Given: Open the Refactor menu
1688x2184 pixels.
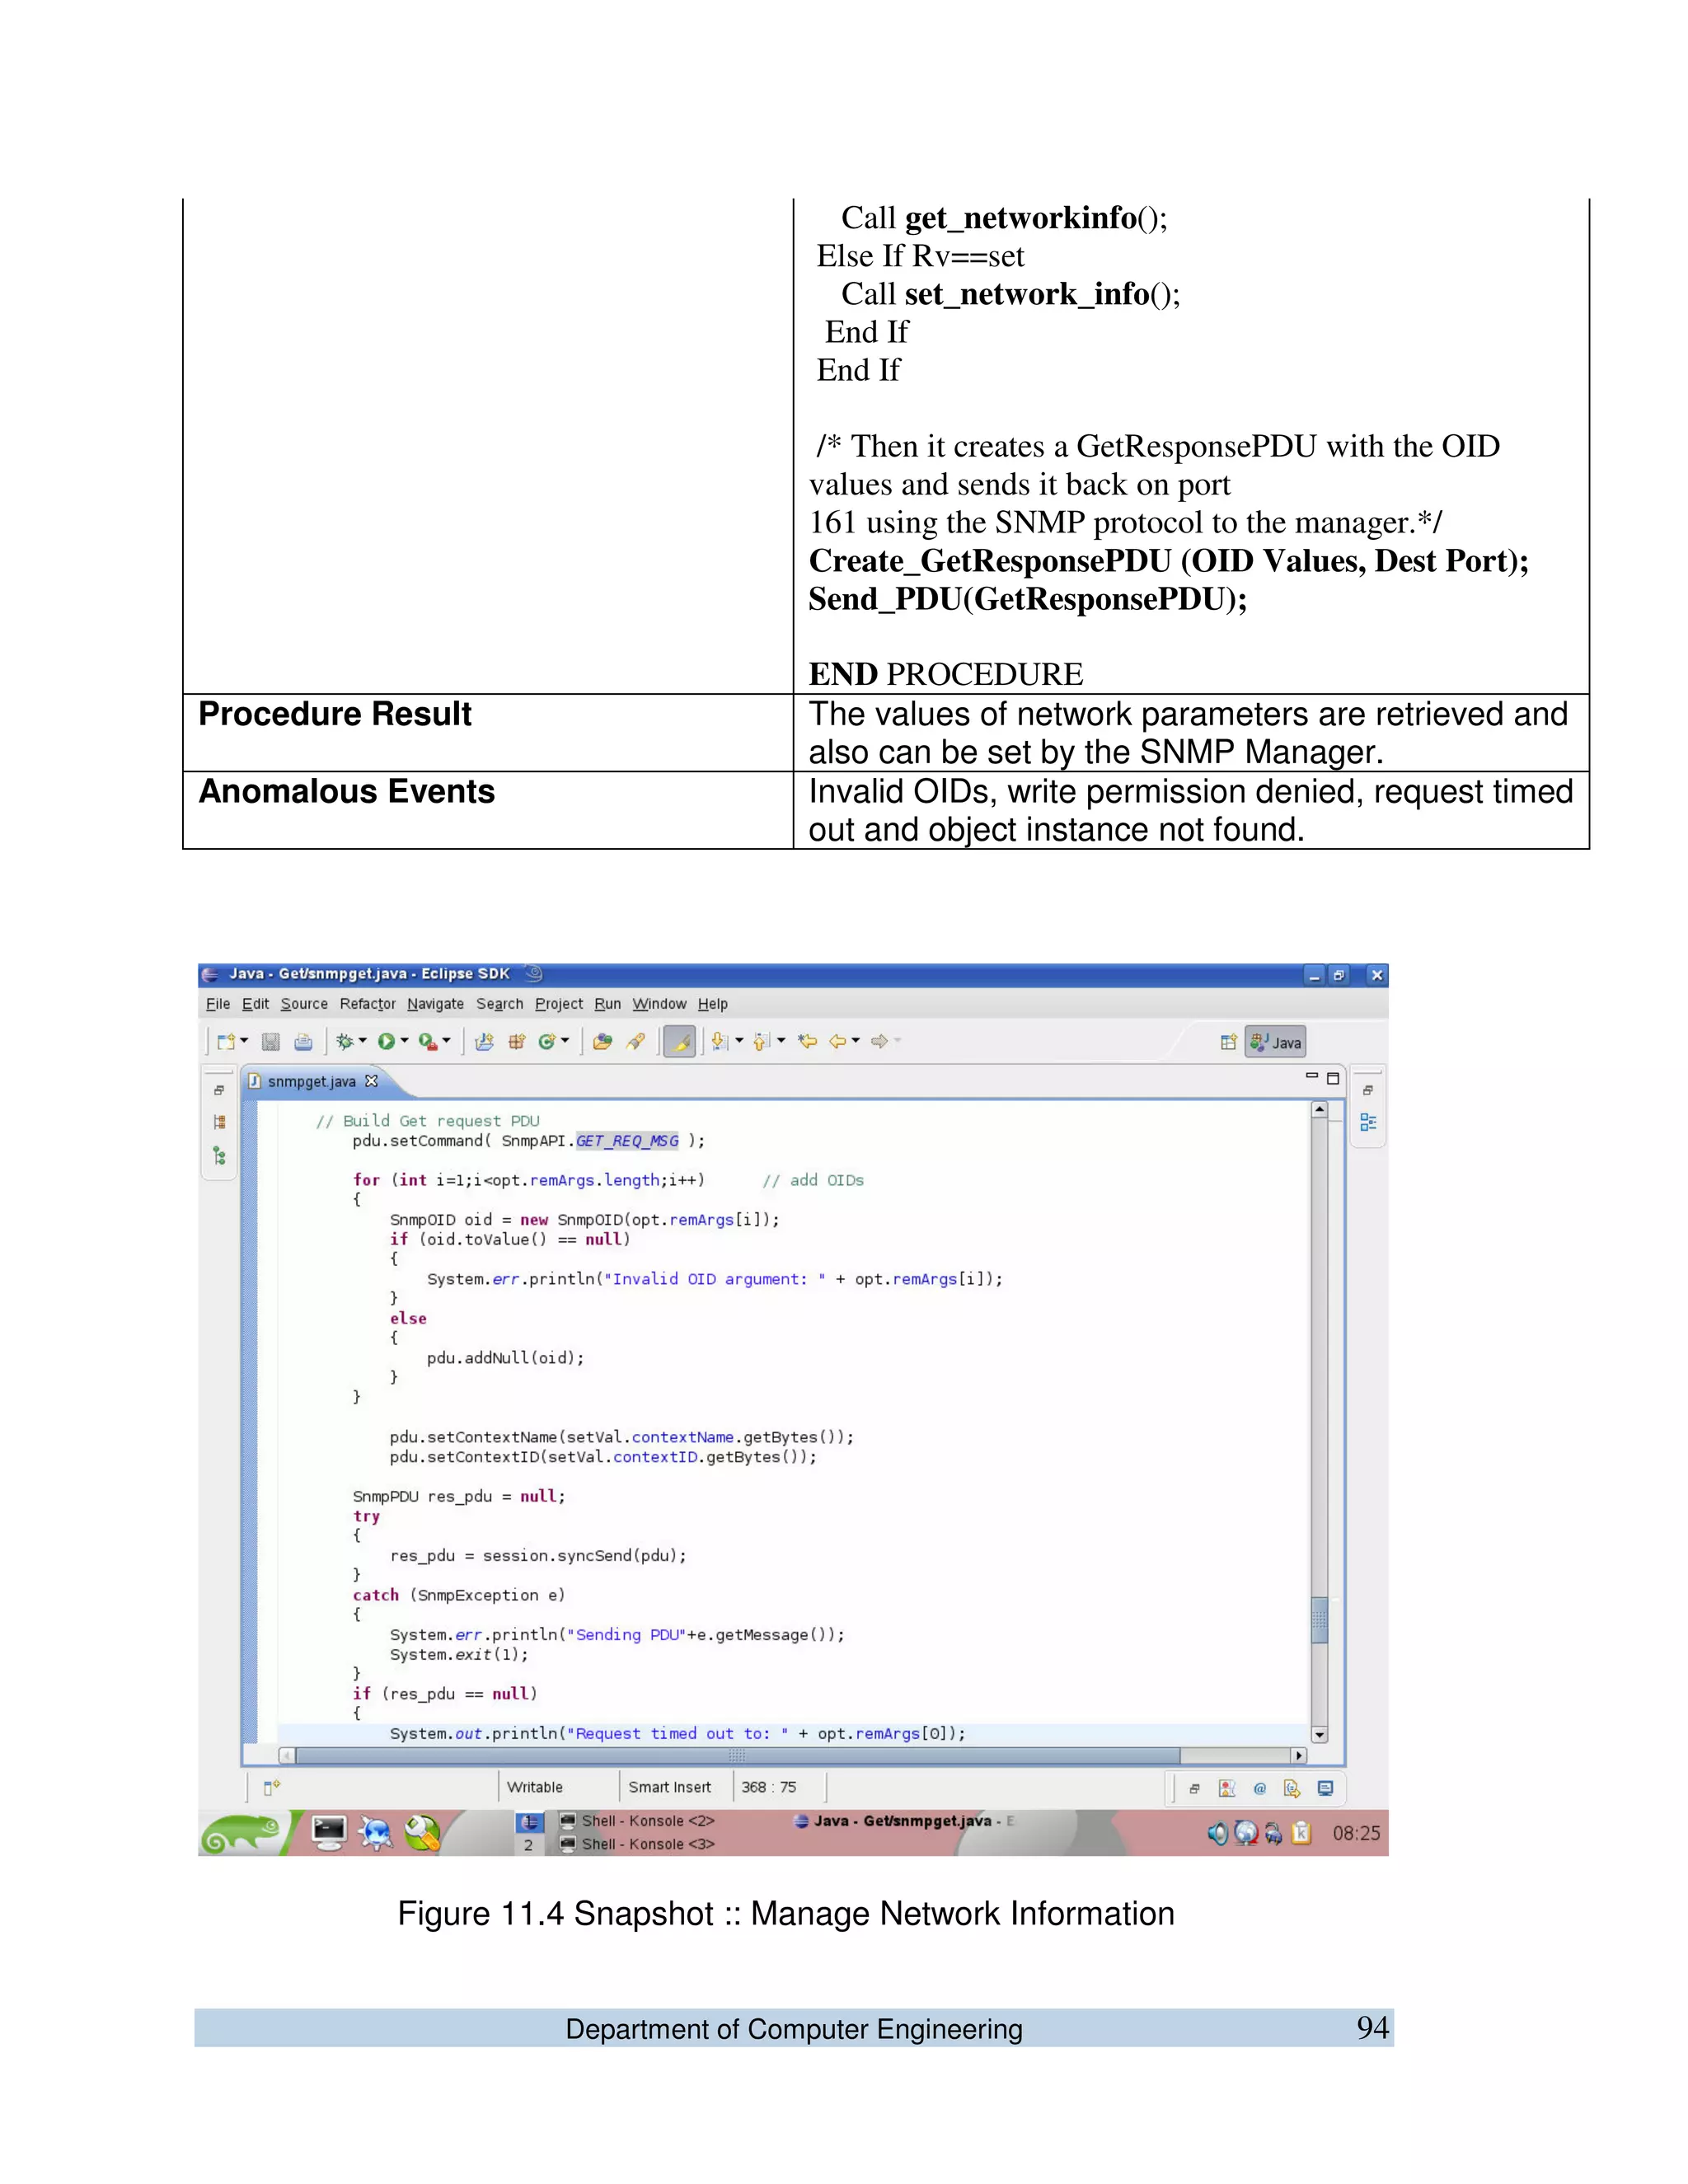Looking at the screenshot, I should (x=368, y=1004).
